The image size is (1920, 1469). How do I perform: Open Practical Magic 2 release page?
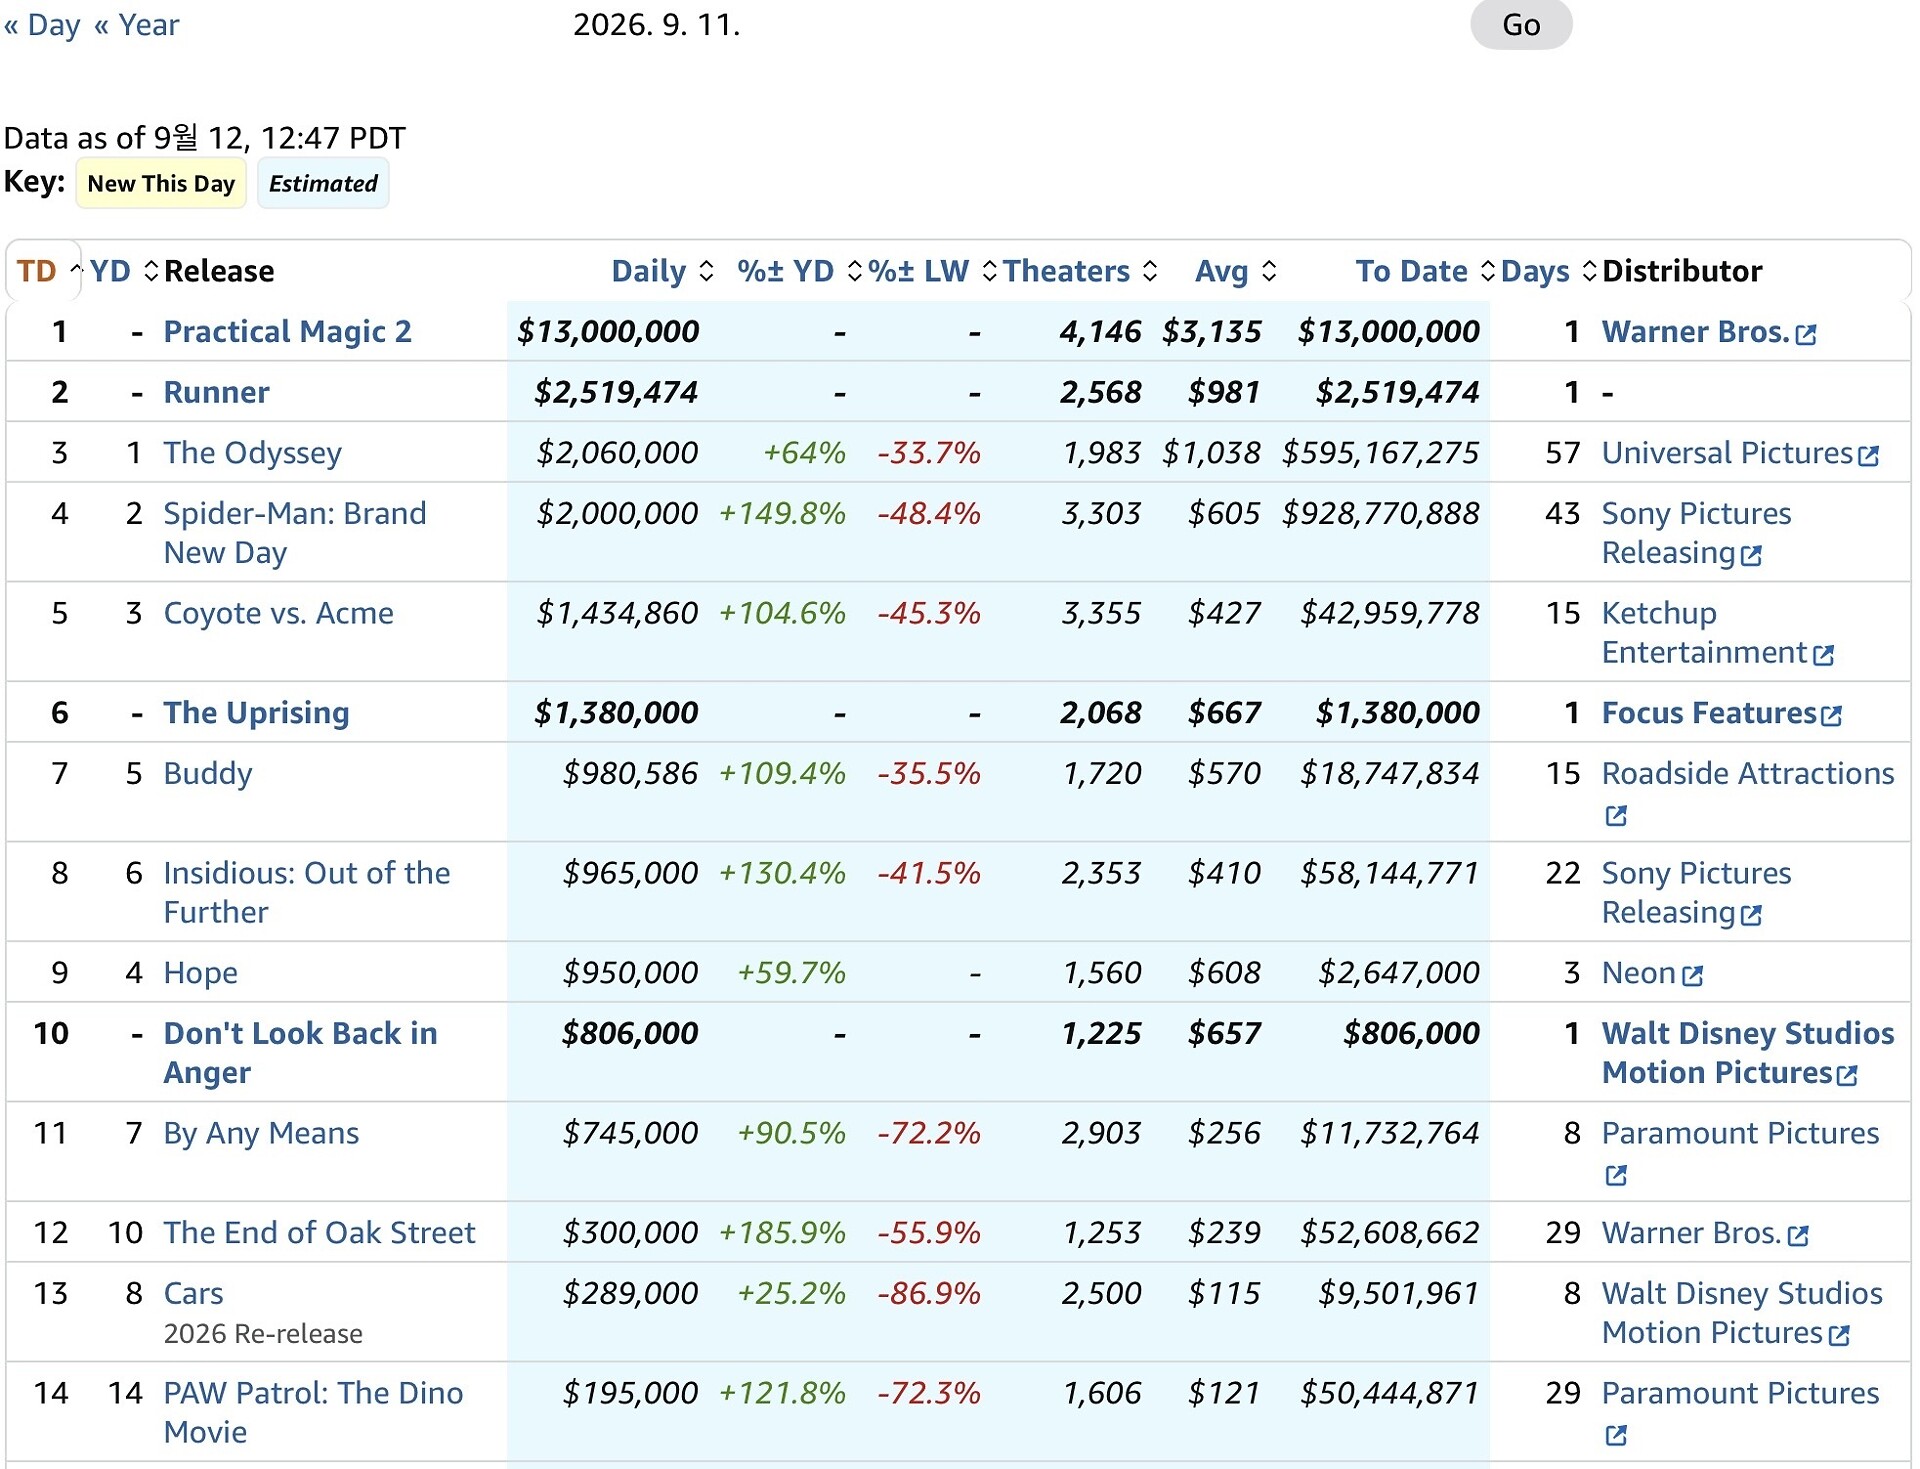tap(287, 331)
